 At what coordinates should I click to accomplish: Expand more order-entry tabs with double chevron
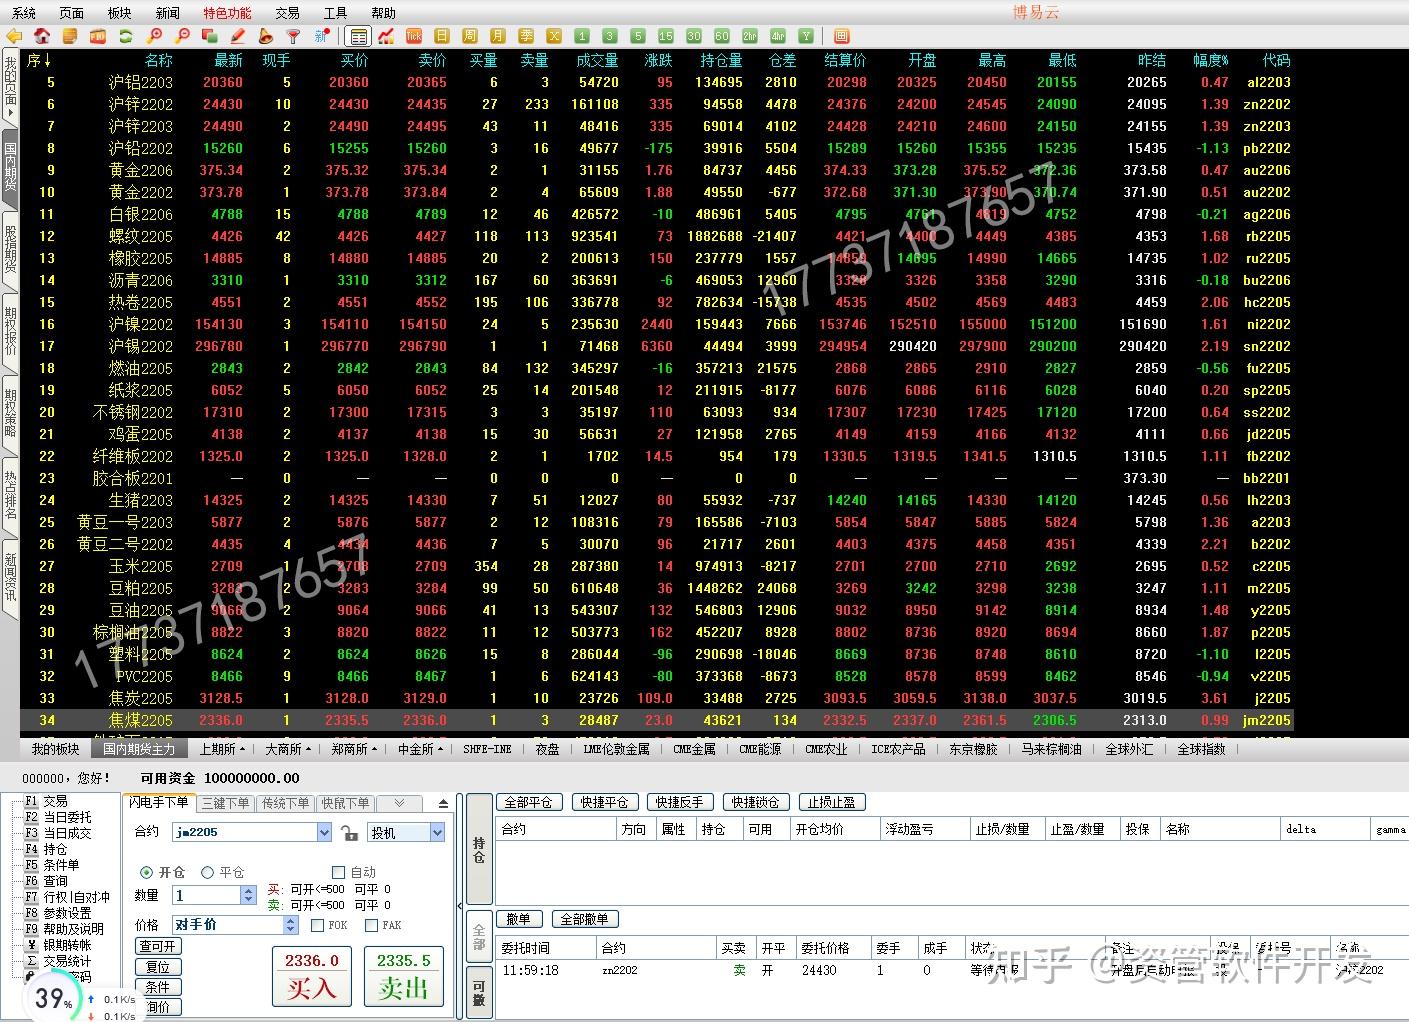399,803
